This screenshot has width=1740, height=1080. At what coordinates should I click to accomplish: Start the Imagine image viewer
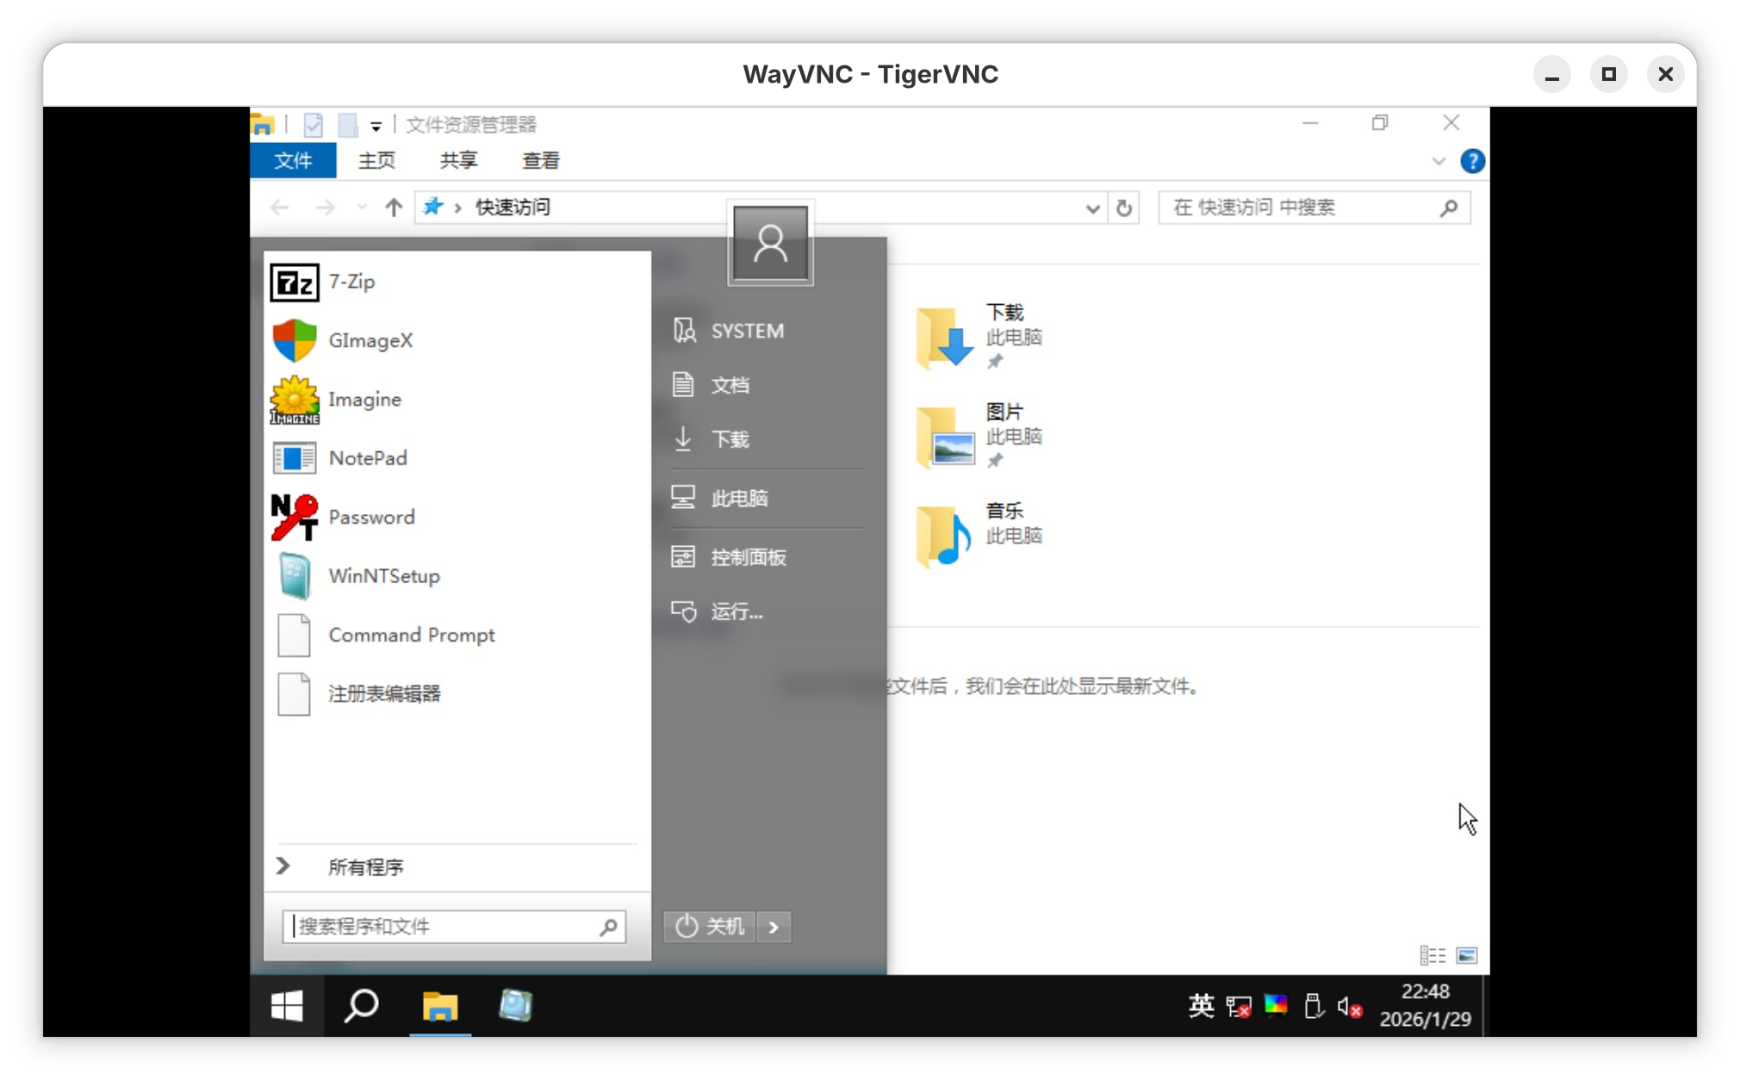364,400
